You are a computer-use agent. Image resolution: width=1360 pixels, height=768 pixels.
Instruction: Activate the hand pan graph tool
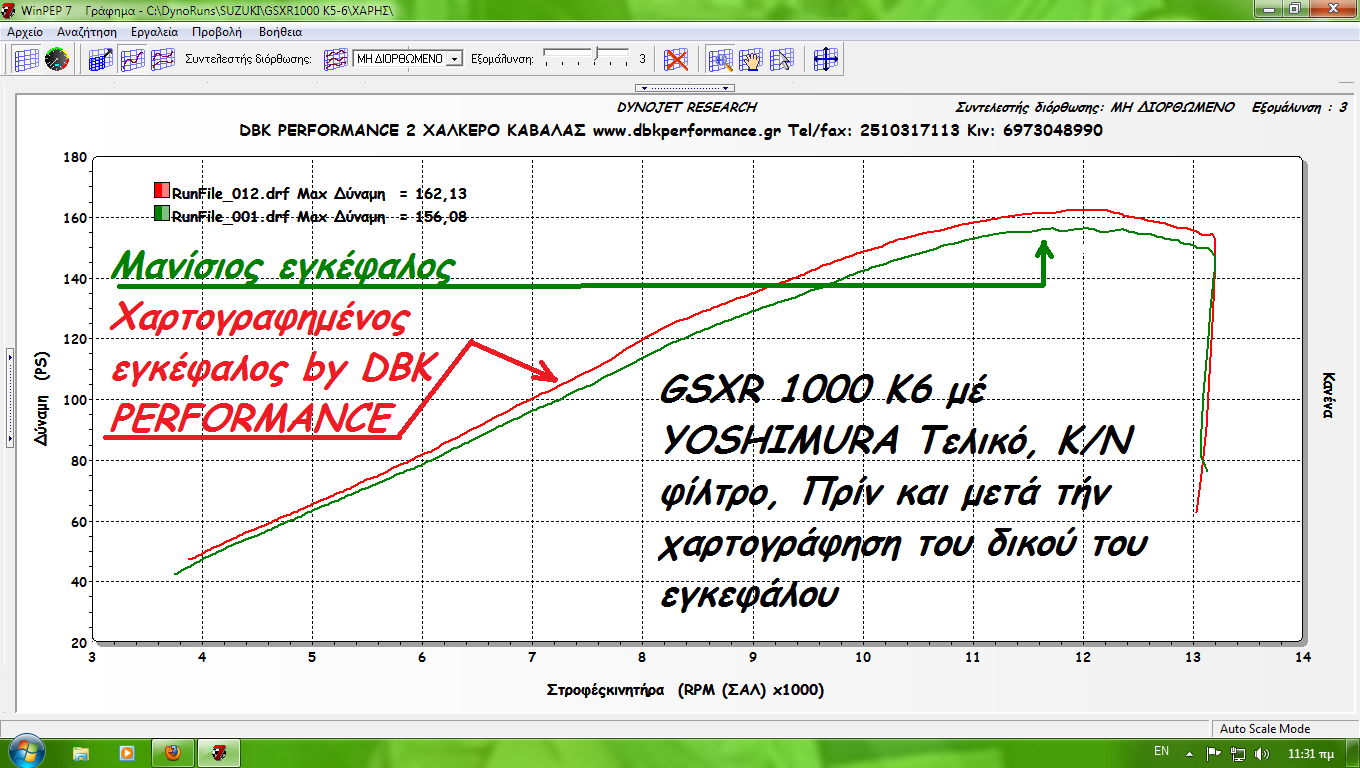(751, 59)
